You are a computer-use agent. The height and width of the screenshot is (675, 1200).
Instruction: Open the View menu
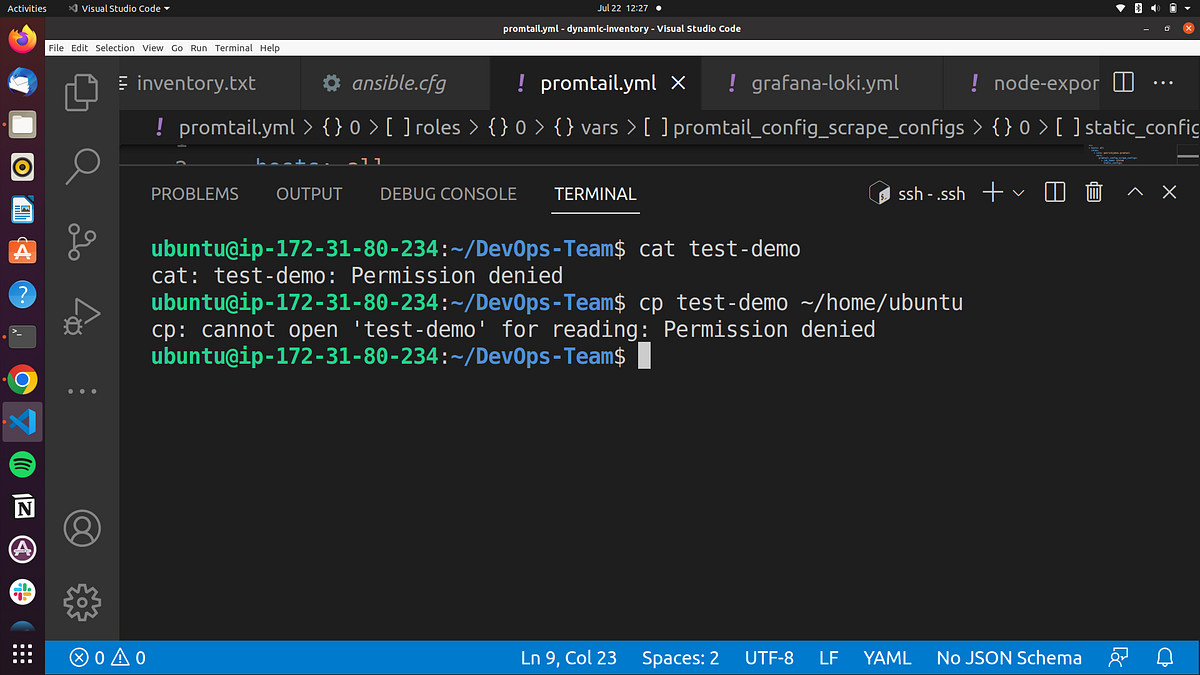tap(153, 48)
